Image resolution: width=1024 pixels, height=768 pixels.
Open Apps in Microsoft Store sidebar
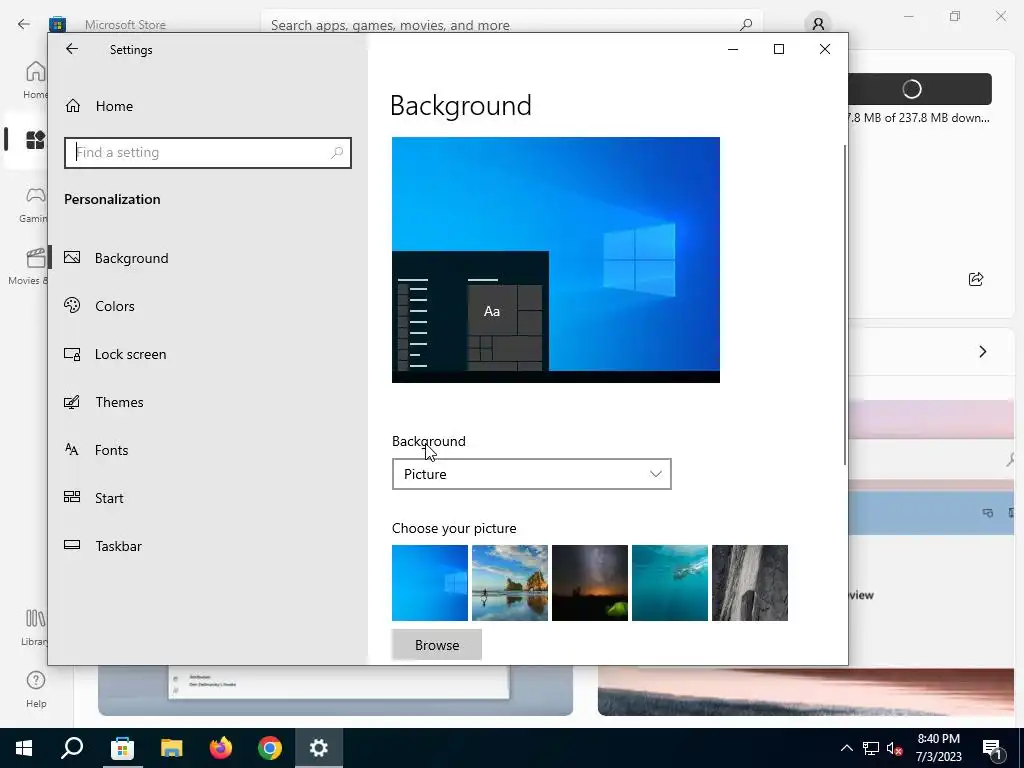click(35, 140)
